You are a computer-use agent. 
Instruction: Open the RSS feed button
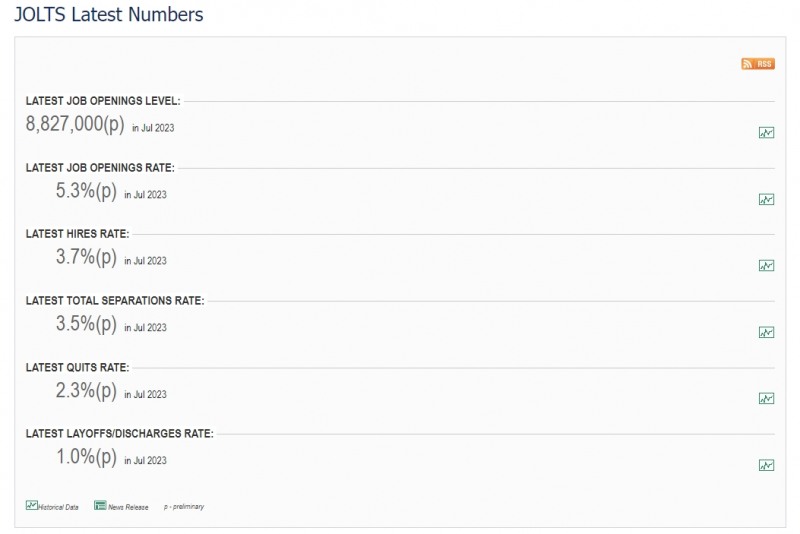[x=758, y=64]
